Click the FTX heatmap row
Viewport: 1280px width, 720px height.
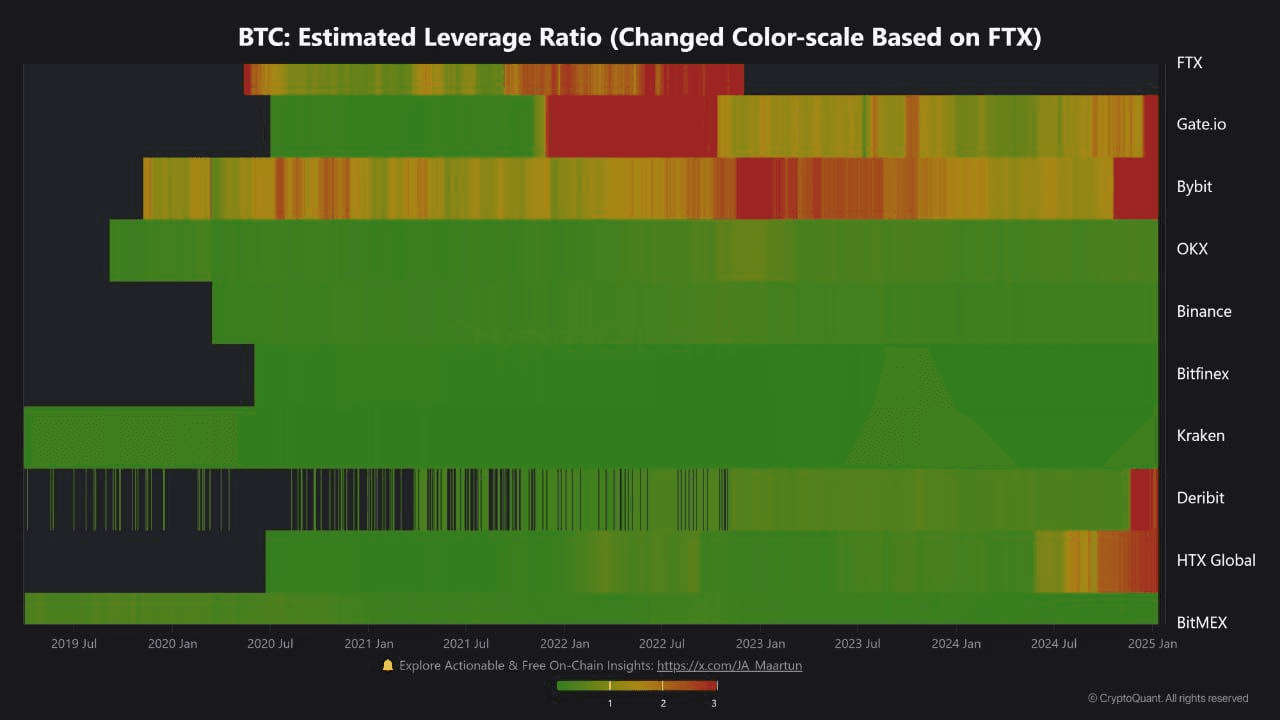[x=494, y=79]
